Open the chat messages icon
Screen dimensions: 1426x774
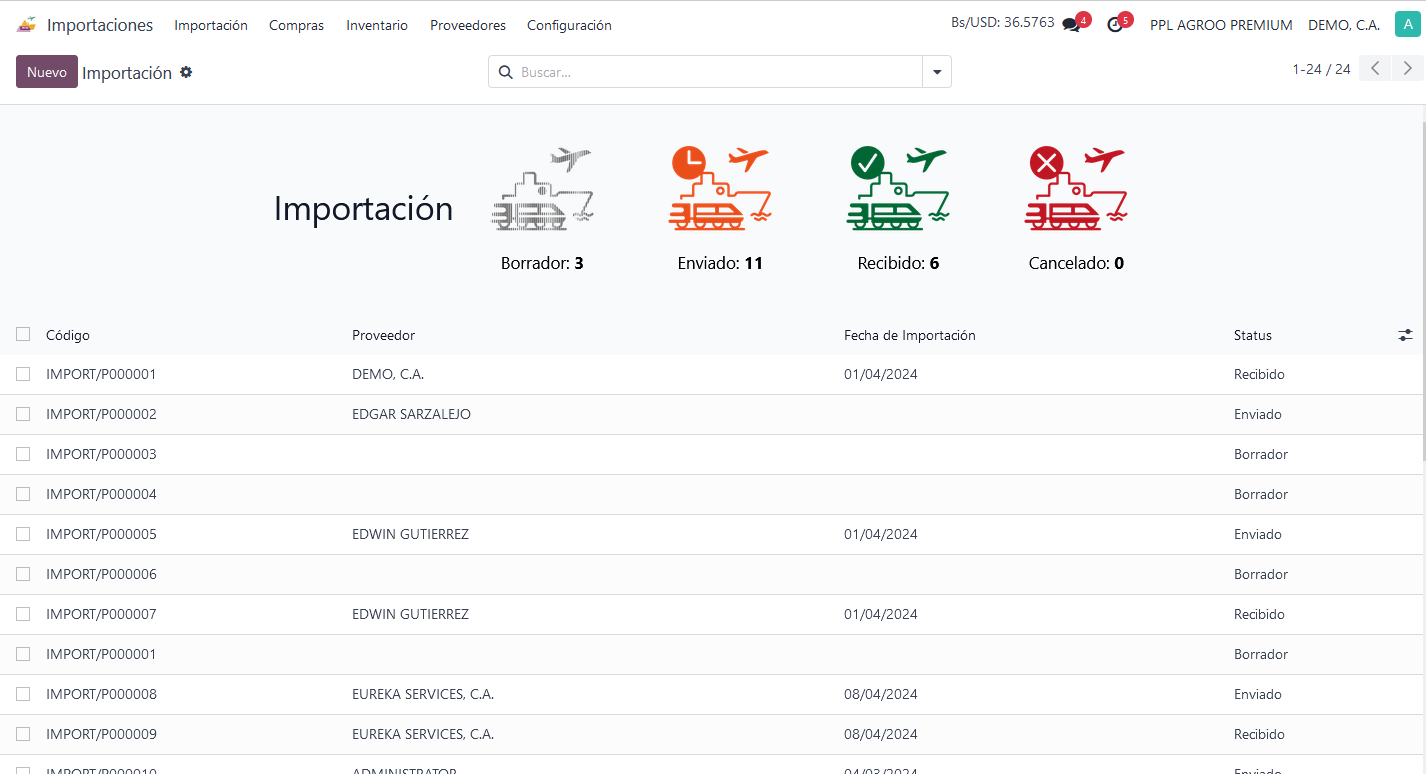pyautogui.click(x=1071, y=25)
